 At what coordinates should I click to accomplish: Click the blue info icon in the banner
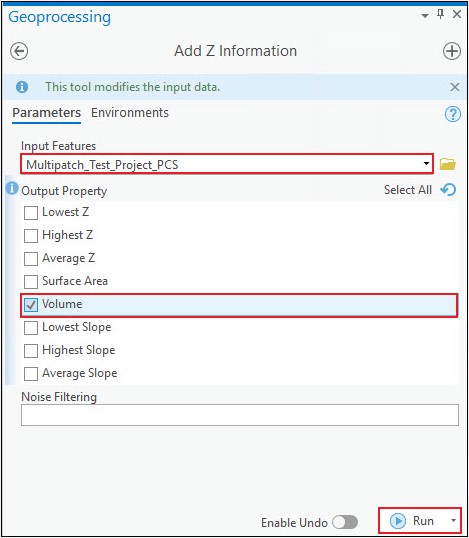22,87
